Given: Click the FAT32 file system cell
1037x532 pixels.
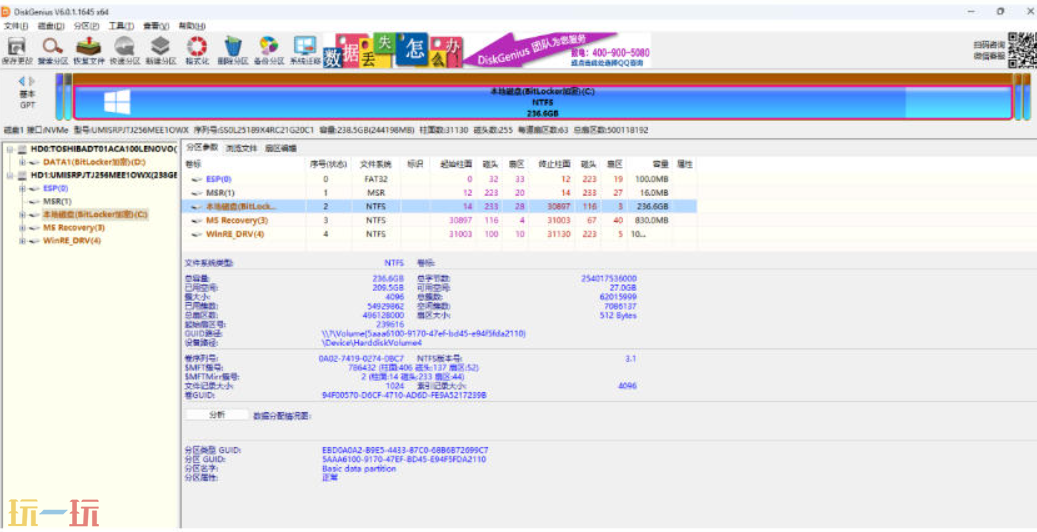Looking at the screenshot, I should [375, 179].
